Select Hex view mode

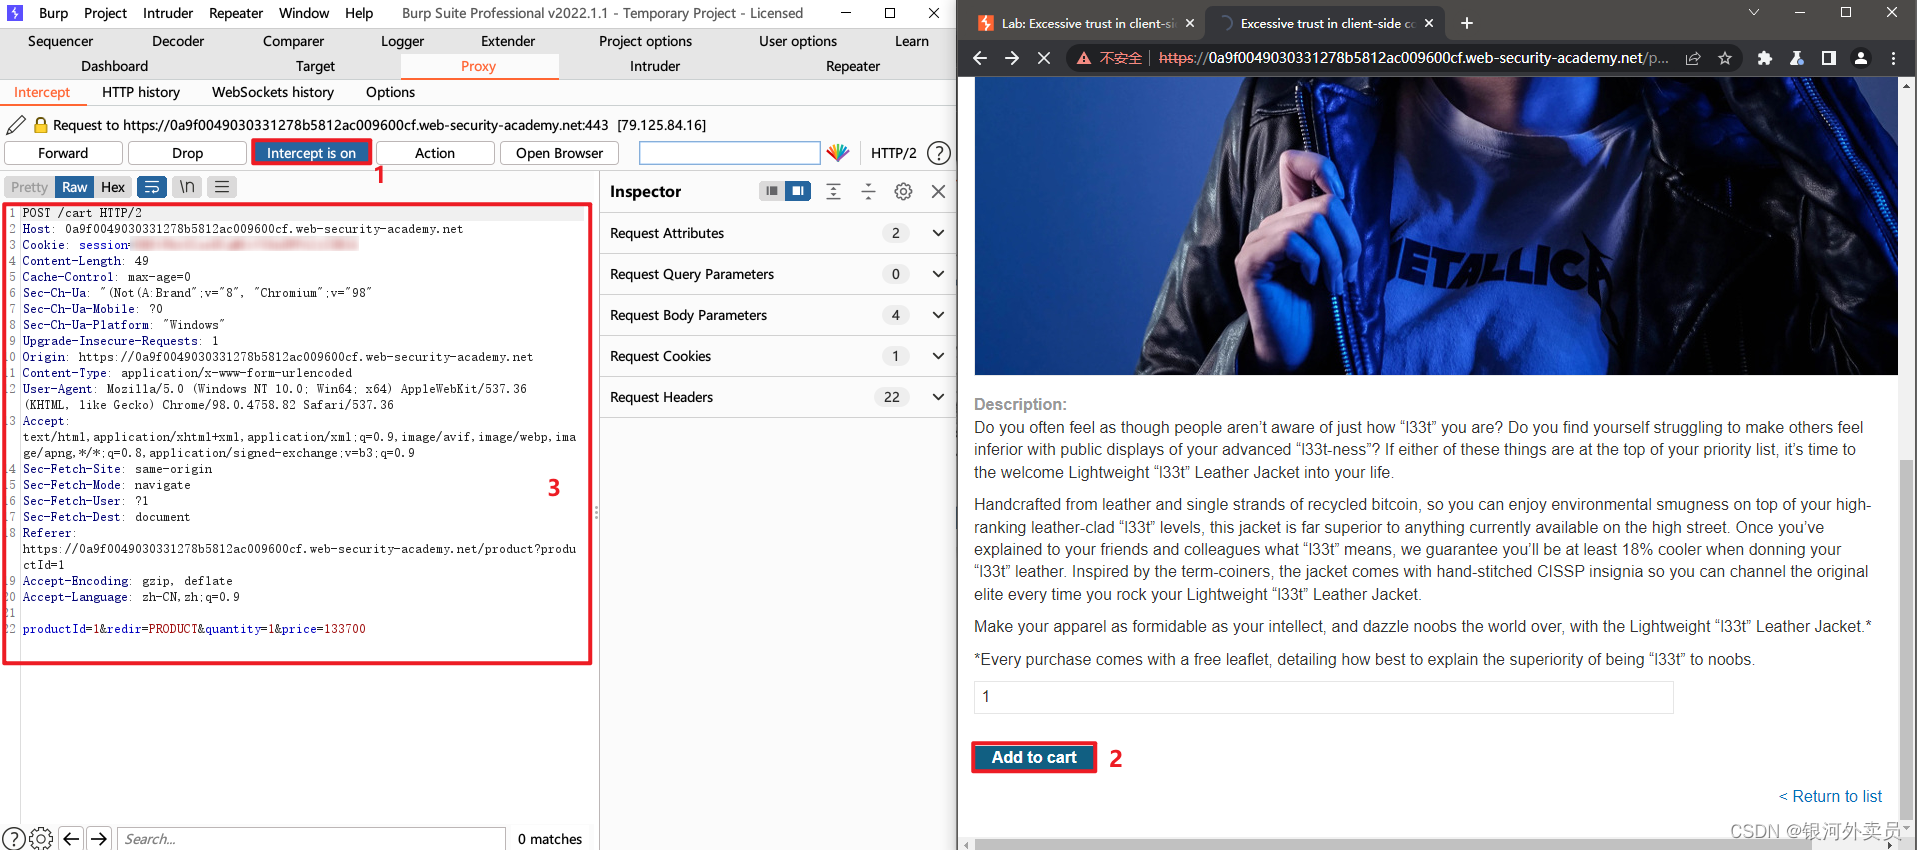[x=113, y=187]
